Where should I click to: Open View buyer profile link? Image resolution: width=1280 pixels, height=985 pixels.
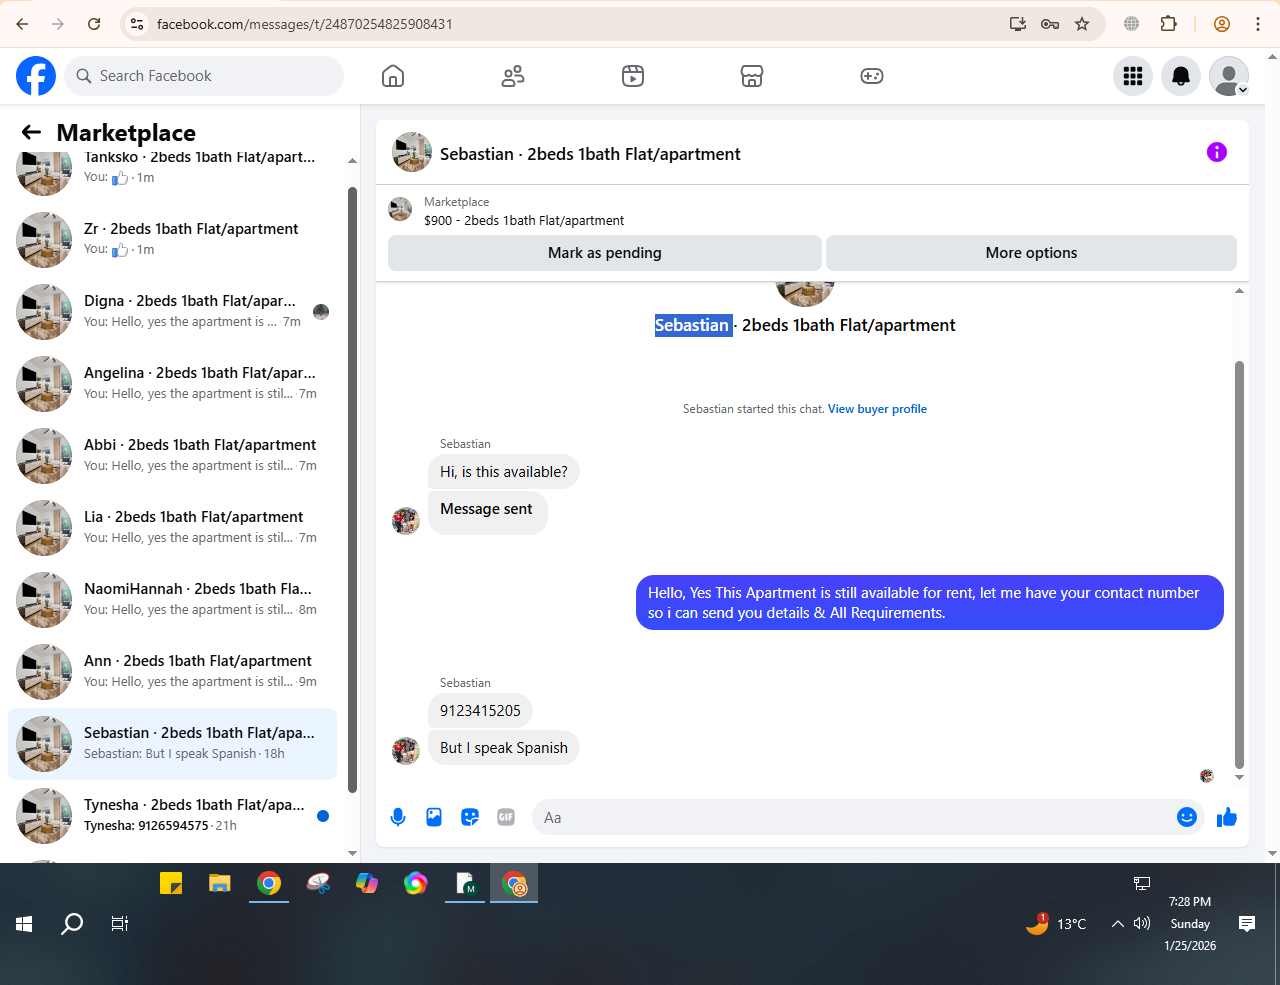point(877,409)
